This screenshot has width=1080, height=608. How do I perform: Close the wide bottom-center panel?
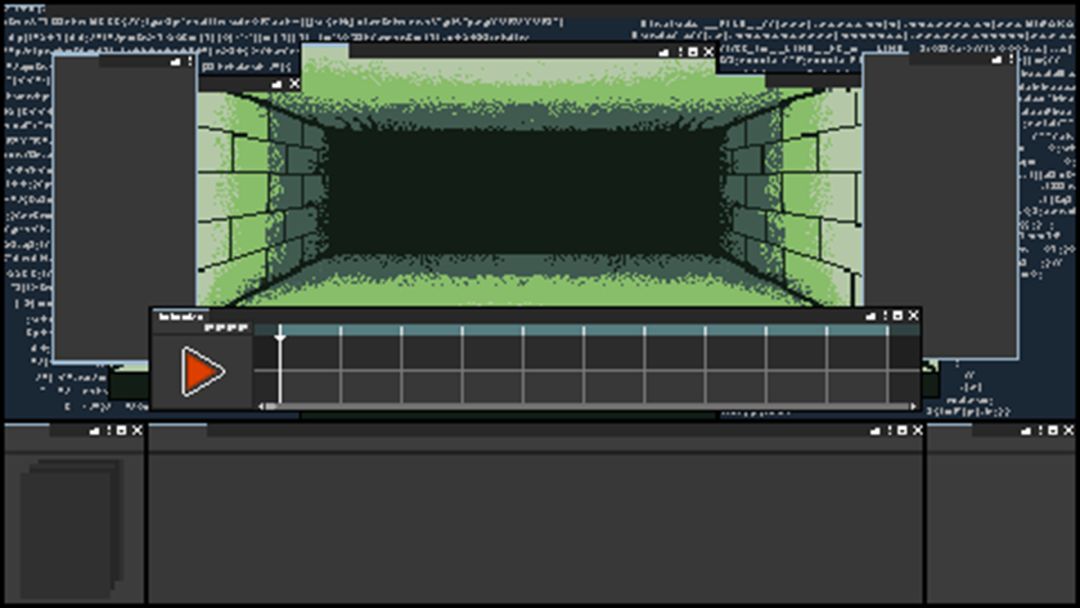pos(917,430)
